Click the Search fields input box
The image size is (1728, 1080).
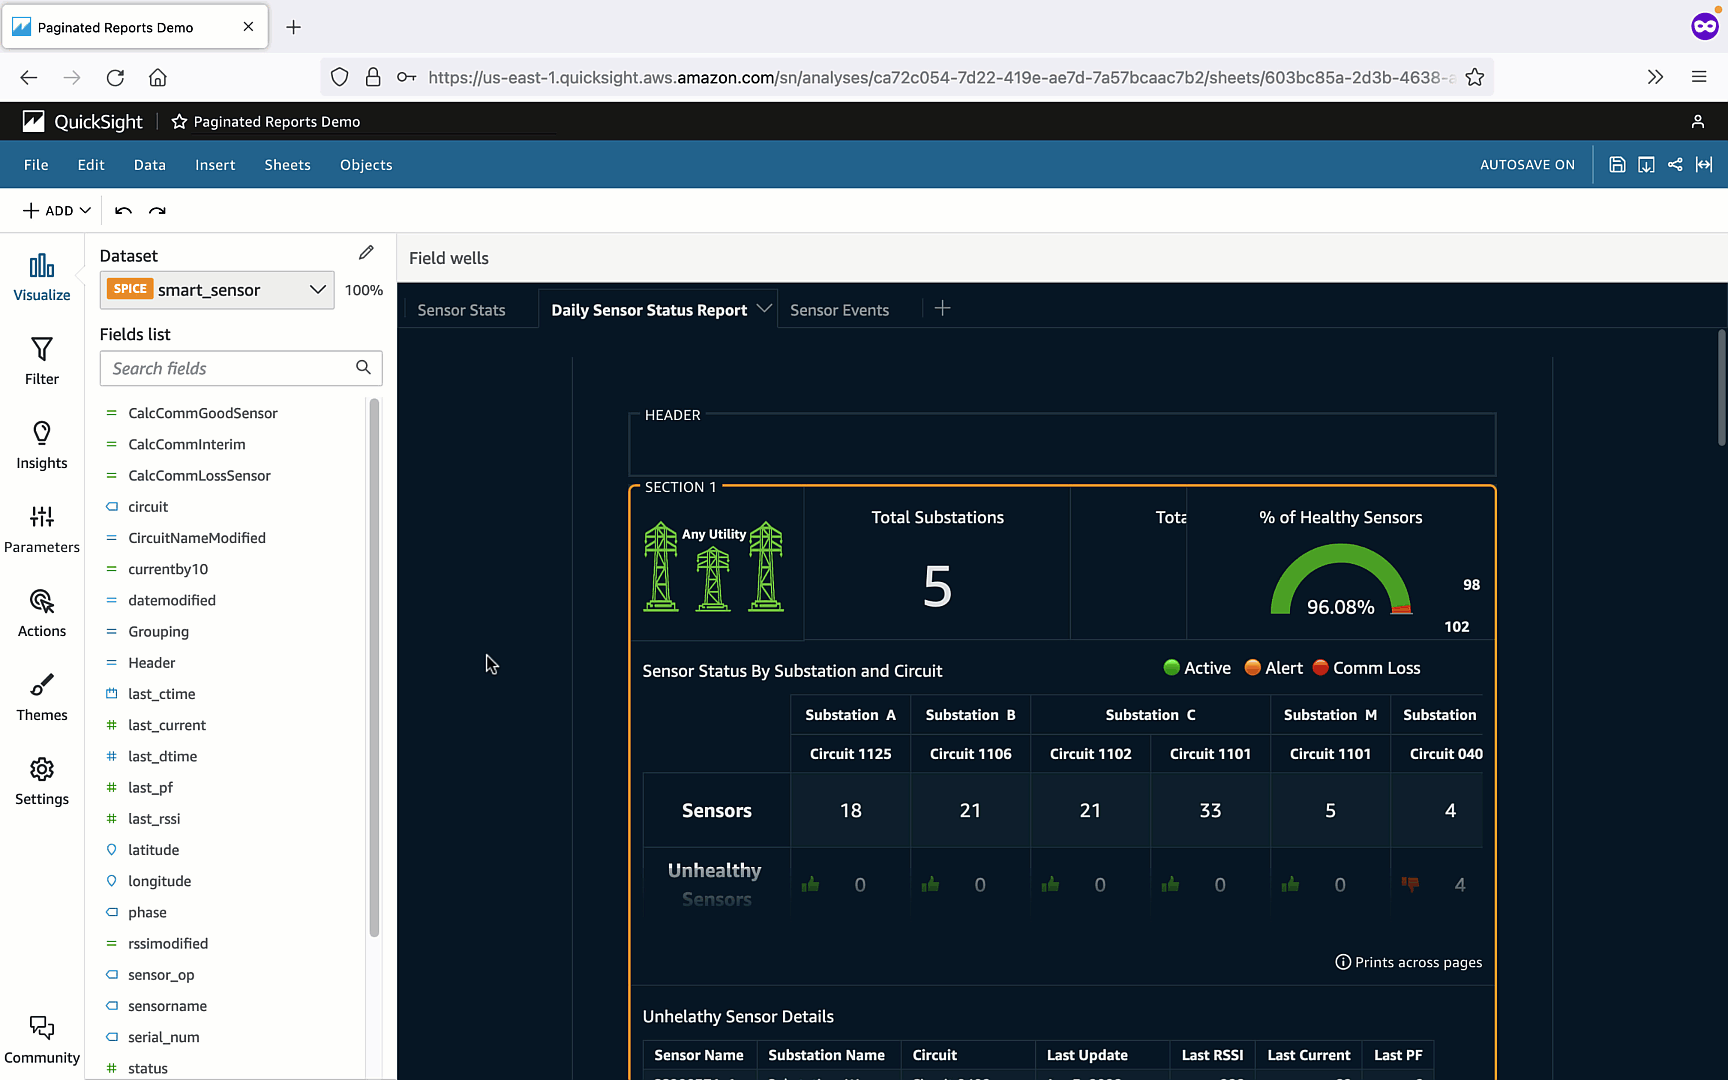230,368
